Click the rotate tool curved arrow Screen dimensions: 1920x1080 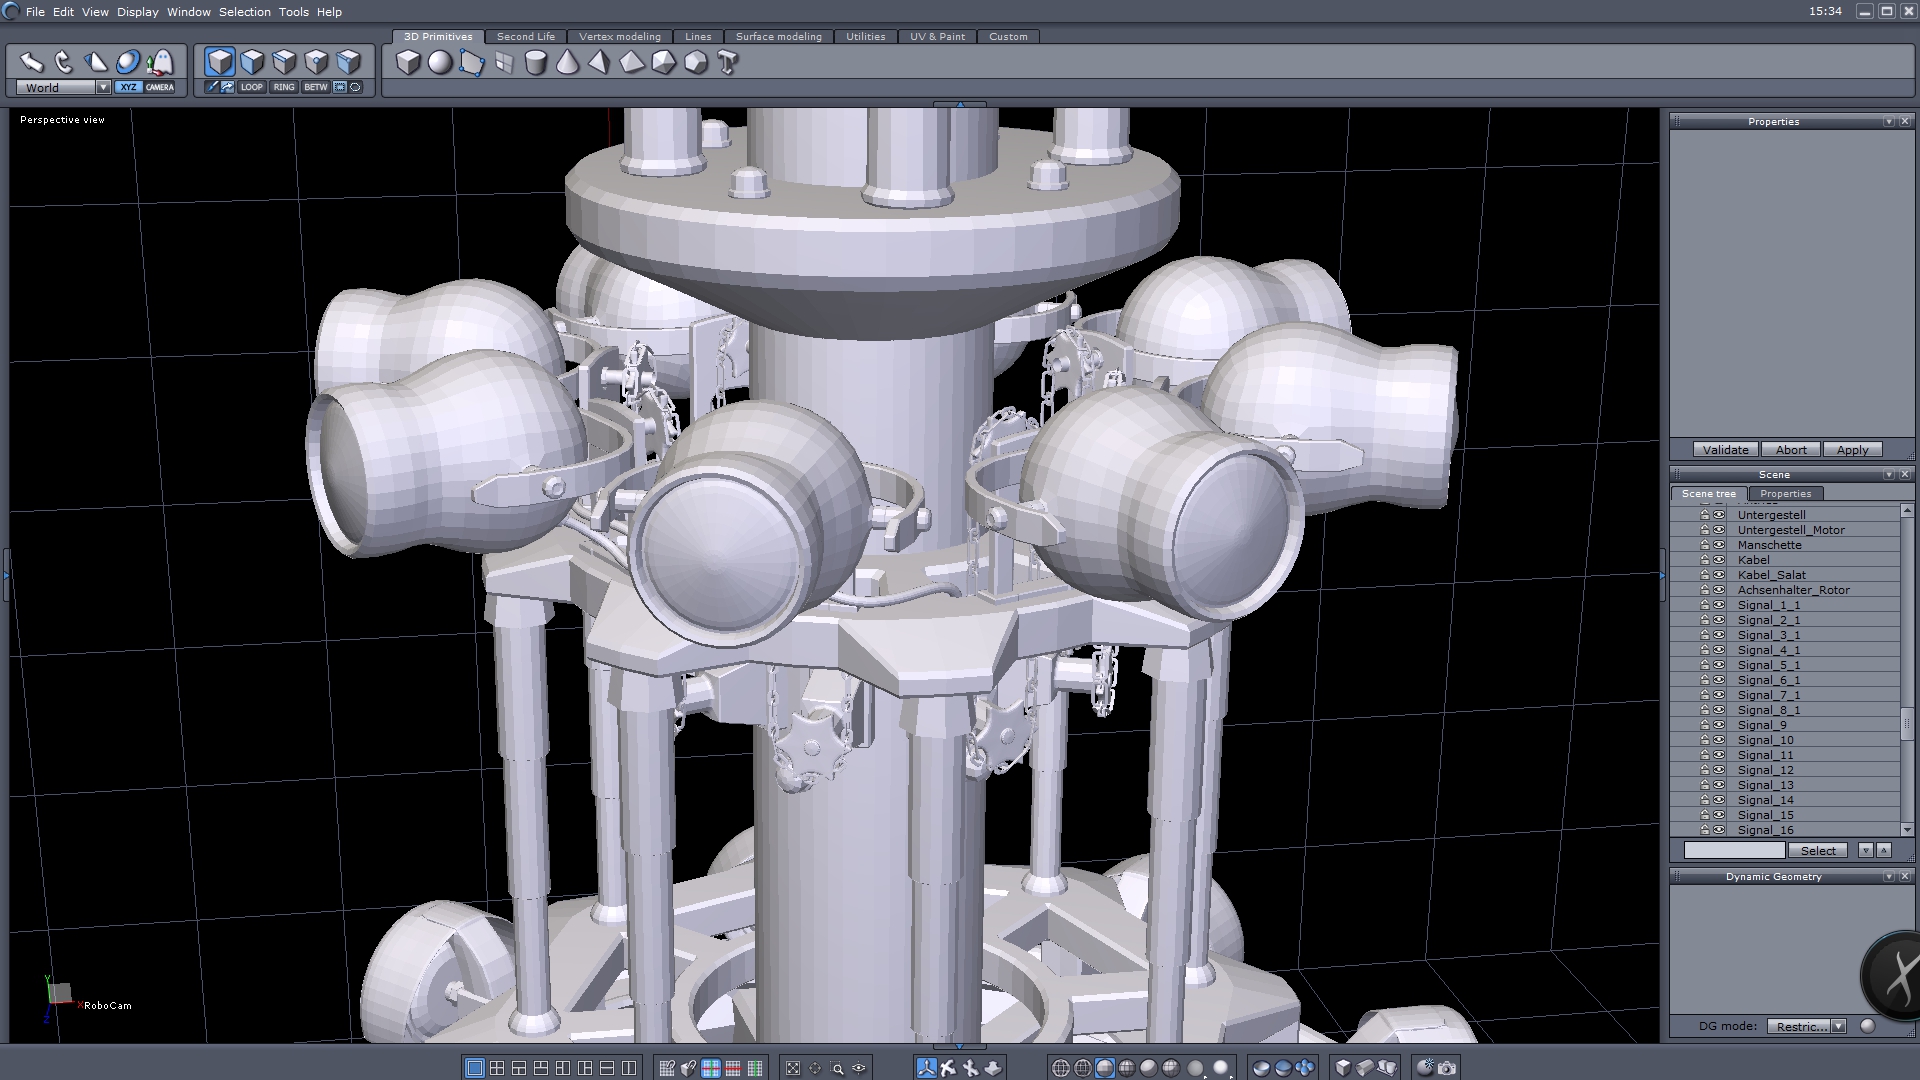[64, 62]
